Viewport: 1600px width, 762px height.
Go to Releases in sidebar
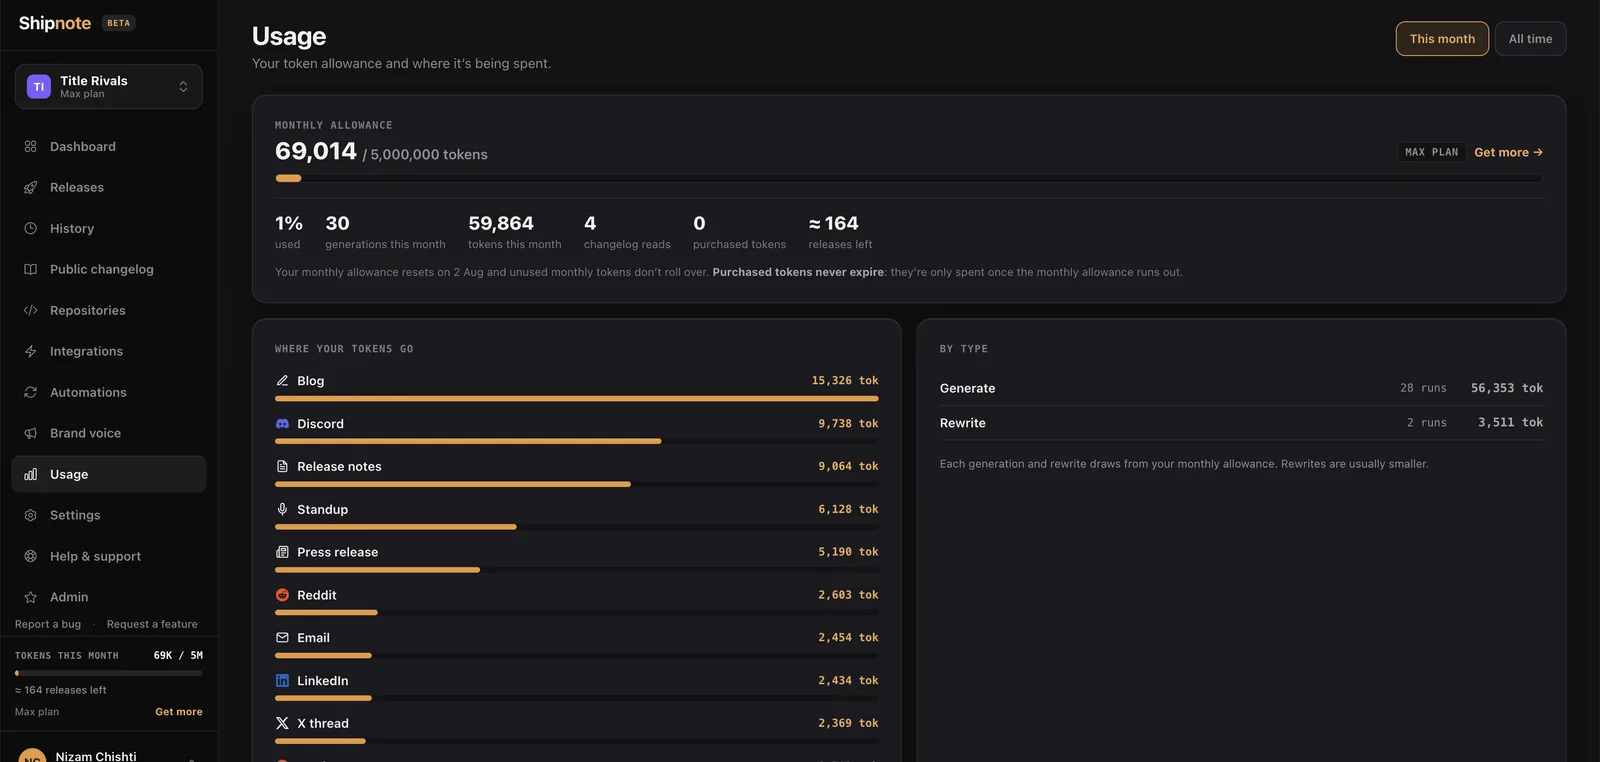(x=109, y=187)
